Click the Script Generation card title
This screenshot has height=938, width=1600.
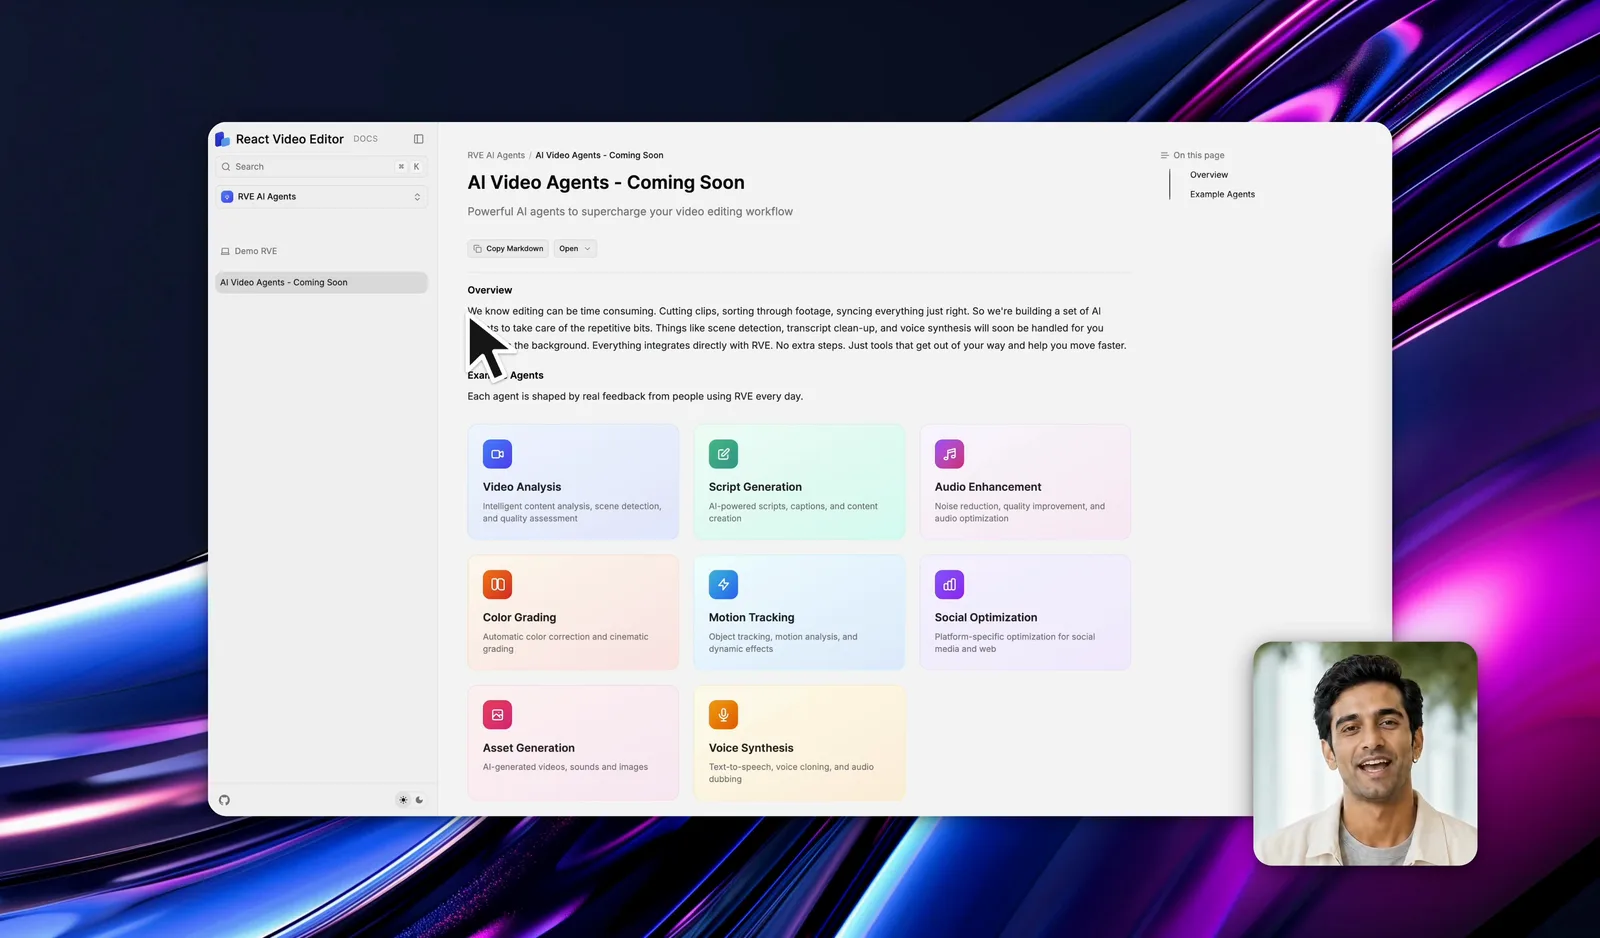tap(755, 487)
